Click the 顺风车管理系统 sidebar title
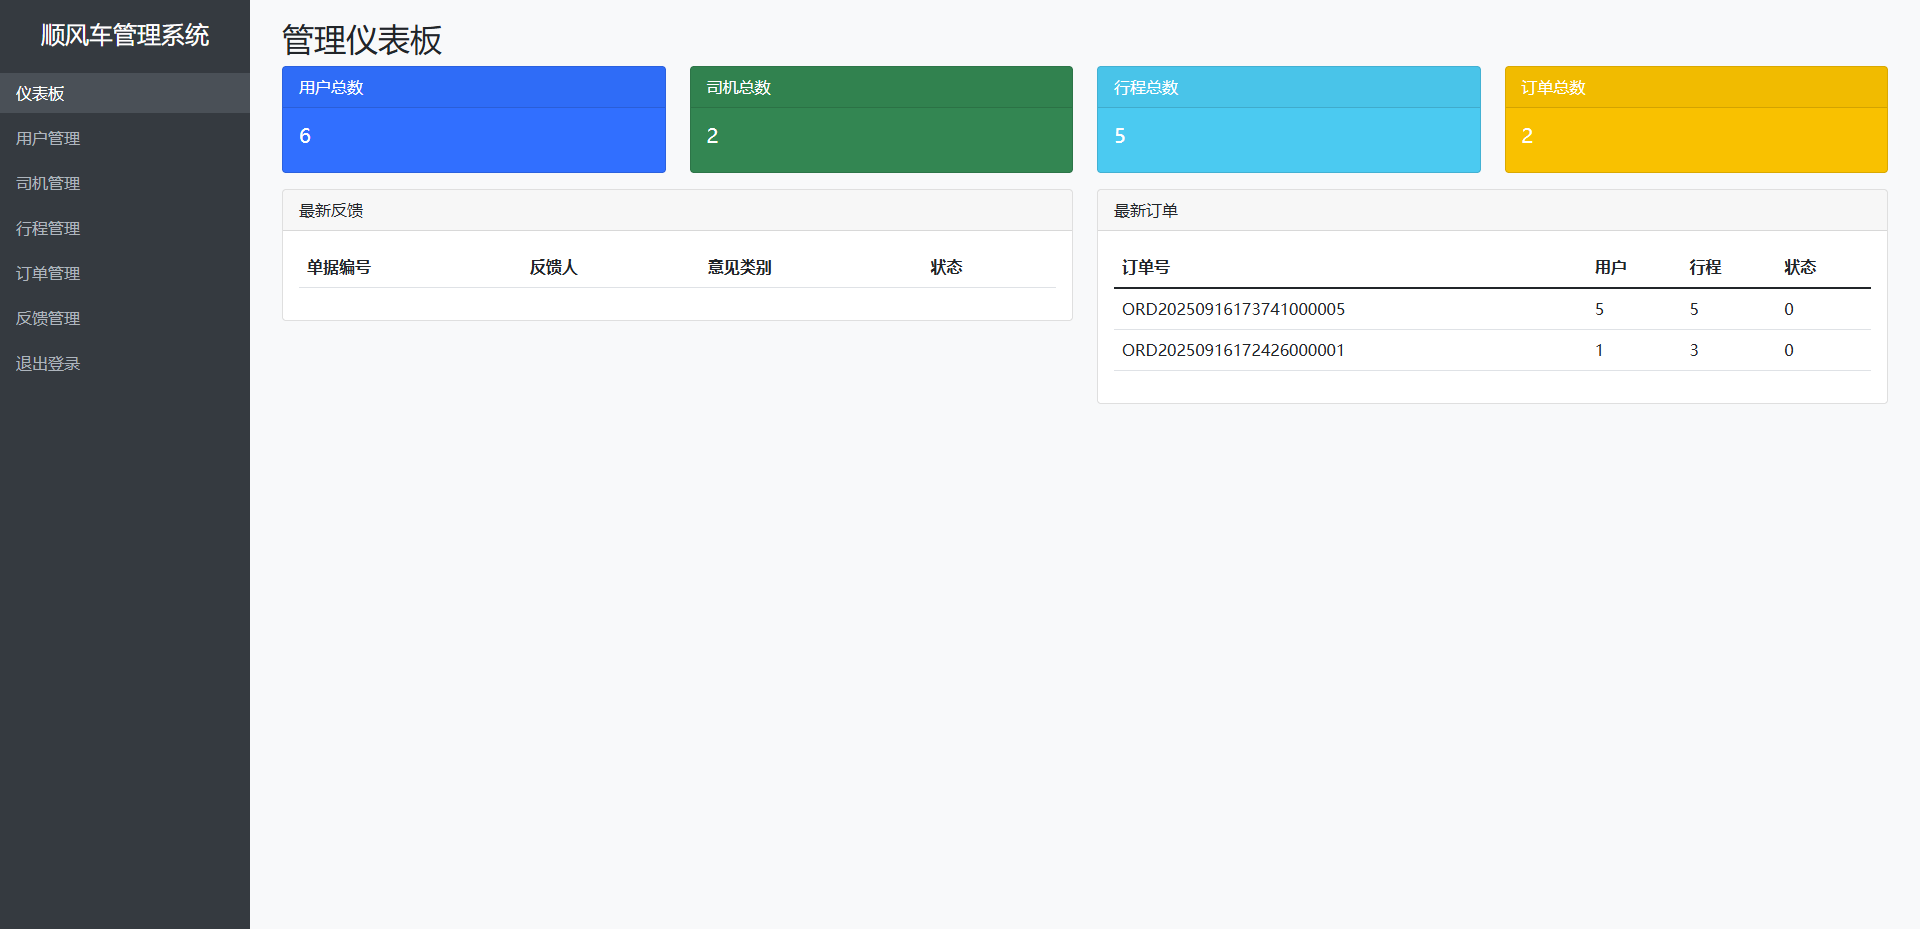The height and width of the screenshot is (929, 1920). (x=125, y=35)
